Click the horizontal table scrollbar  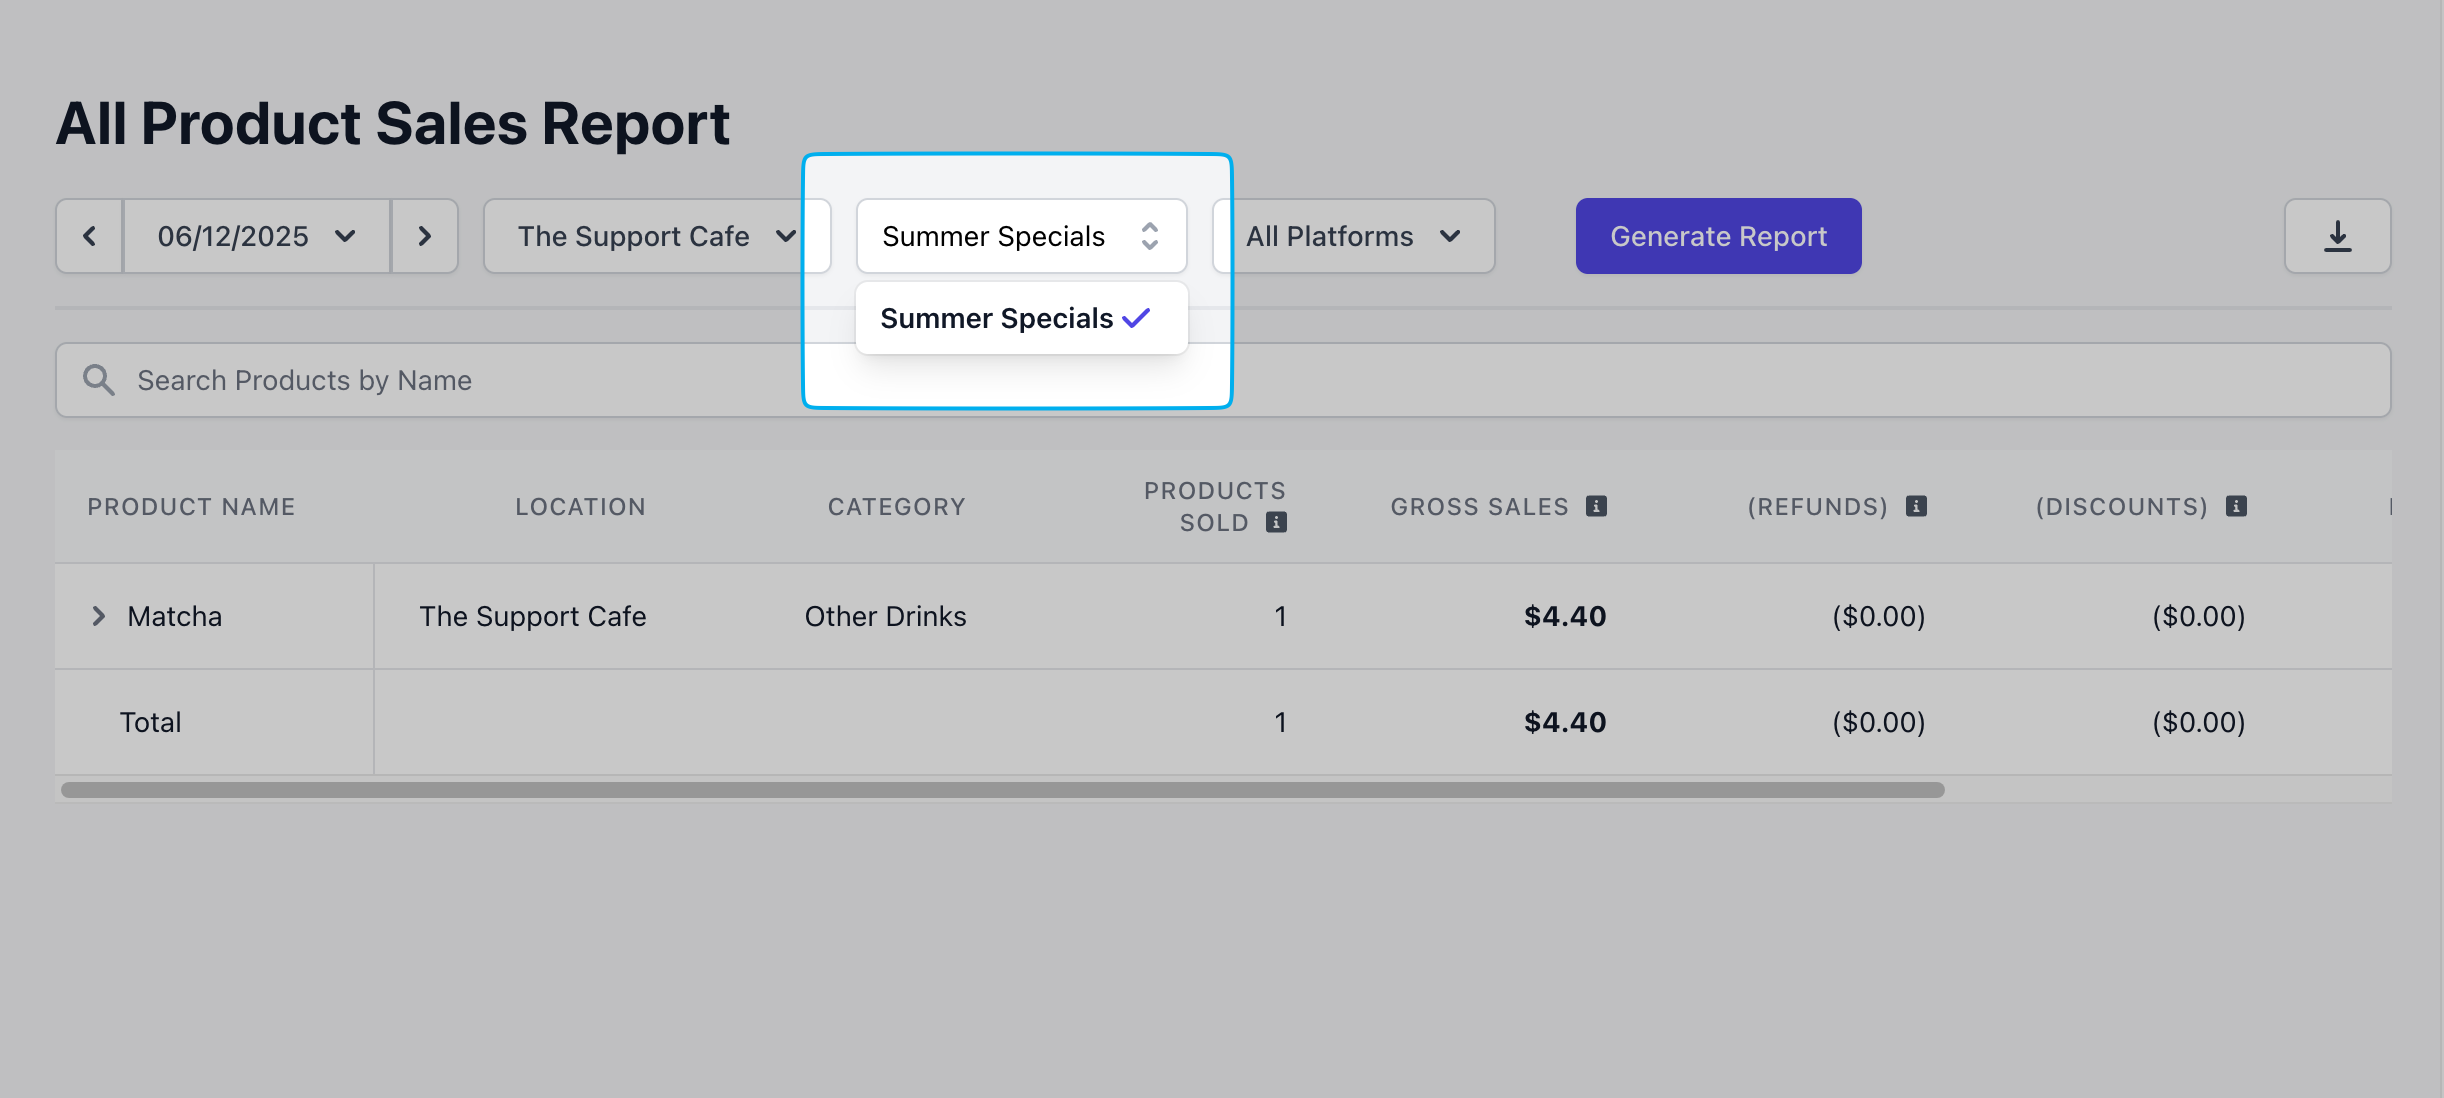point(1002,790)
